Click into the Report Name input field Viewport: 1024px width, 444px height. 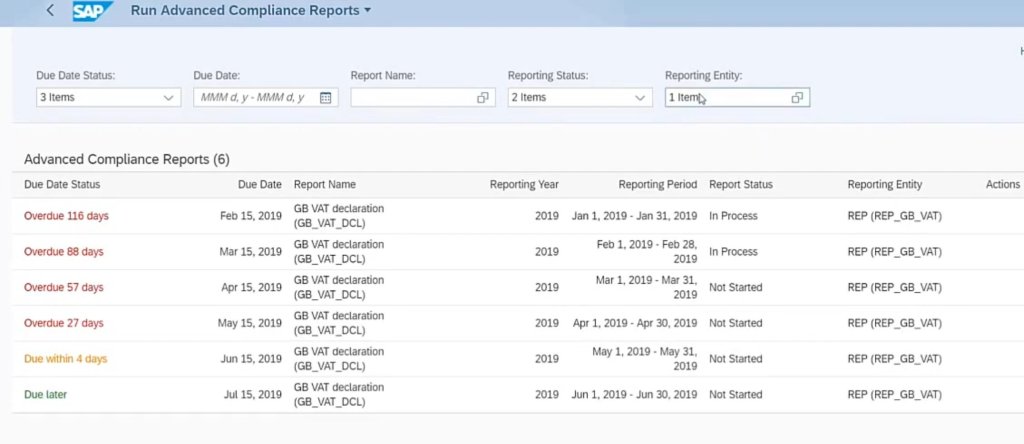[x=412, y=98]
